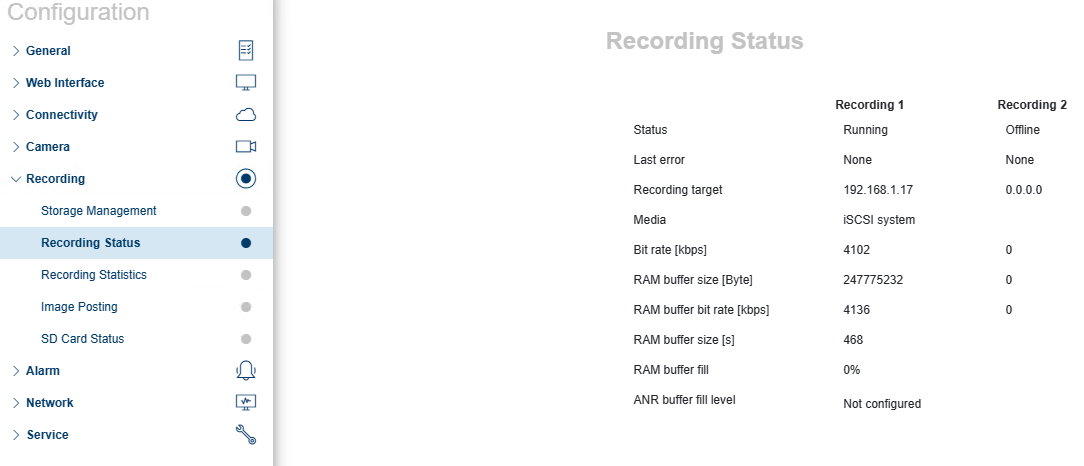This screenshot has height=466, width=1084.
Task: Click the General checklist icon
Action: (x=246, y=51)
